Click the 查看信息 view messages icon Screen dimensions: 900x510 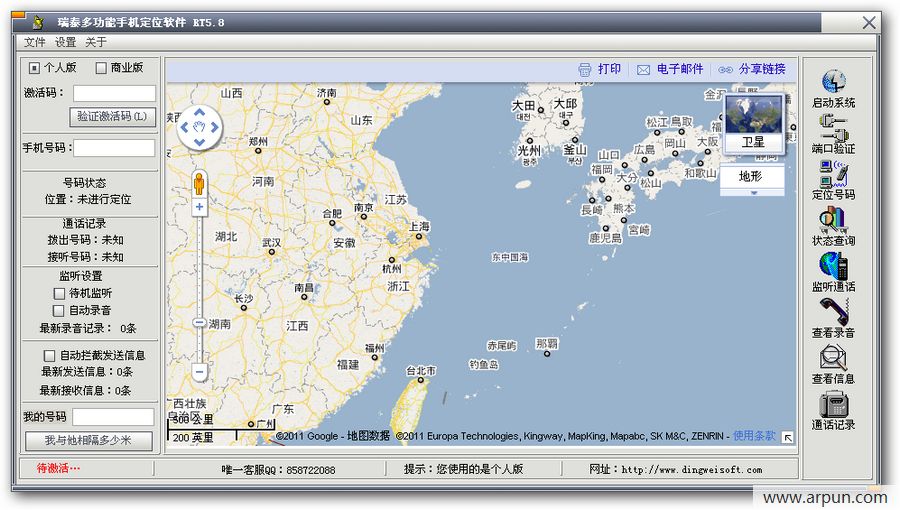coord(833,358)
